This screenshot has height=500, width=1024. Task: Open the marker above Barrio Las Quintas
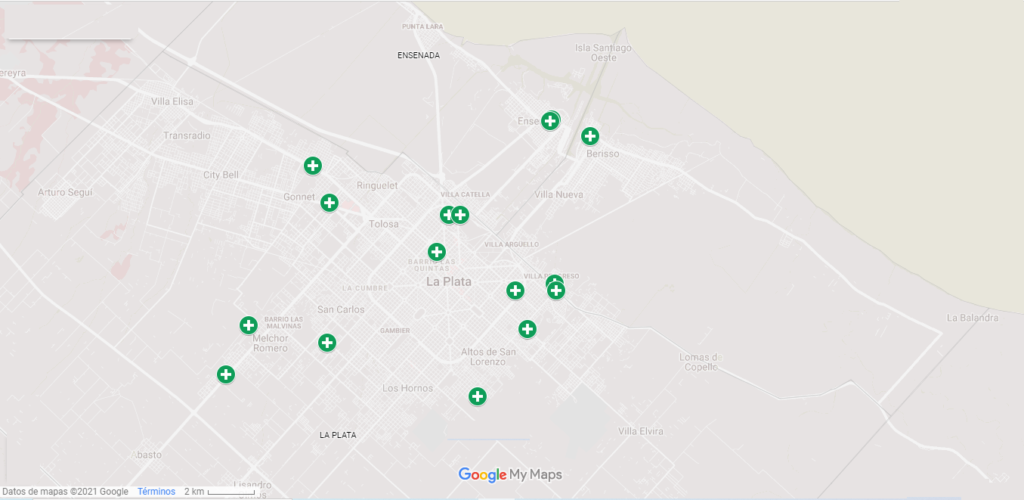(436, 251)
